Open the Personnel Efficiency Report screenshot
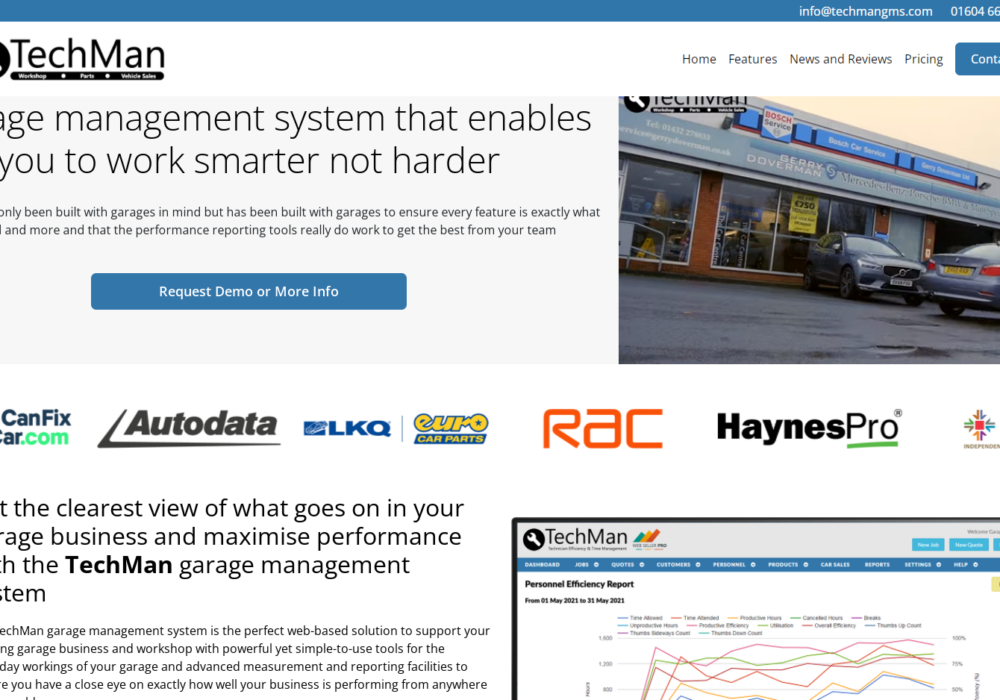The image size is (1000, 700). click(x=758, y=611)
